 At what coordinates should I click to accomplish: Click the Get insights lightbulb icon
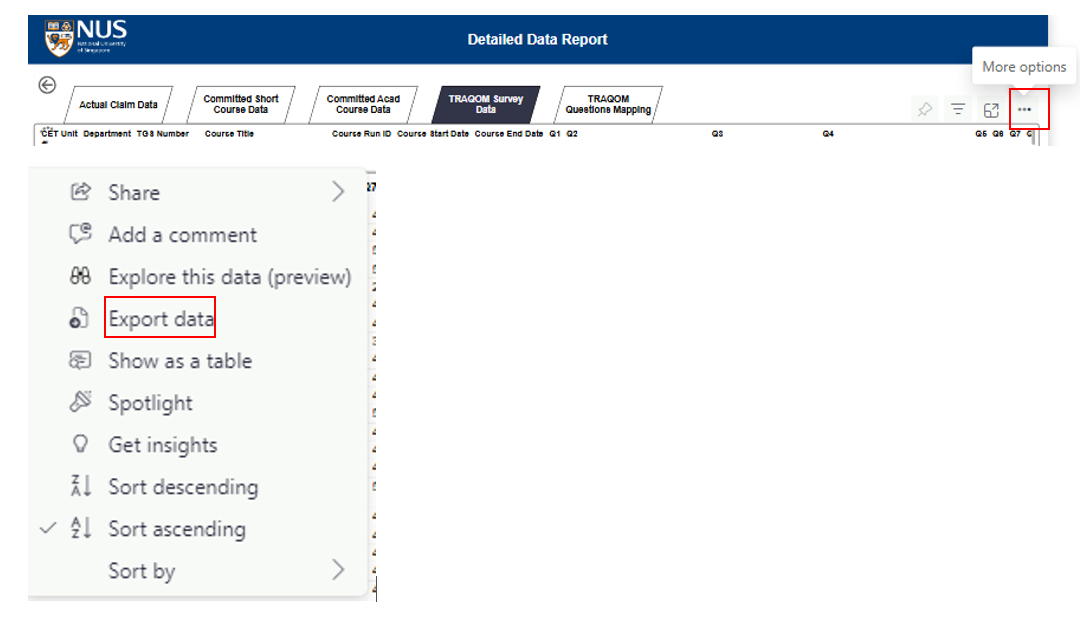80,445
